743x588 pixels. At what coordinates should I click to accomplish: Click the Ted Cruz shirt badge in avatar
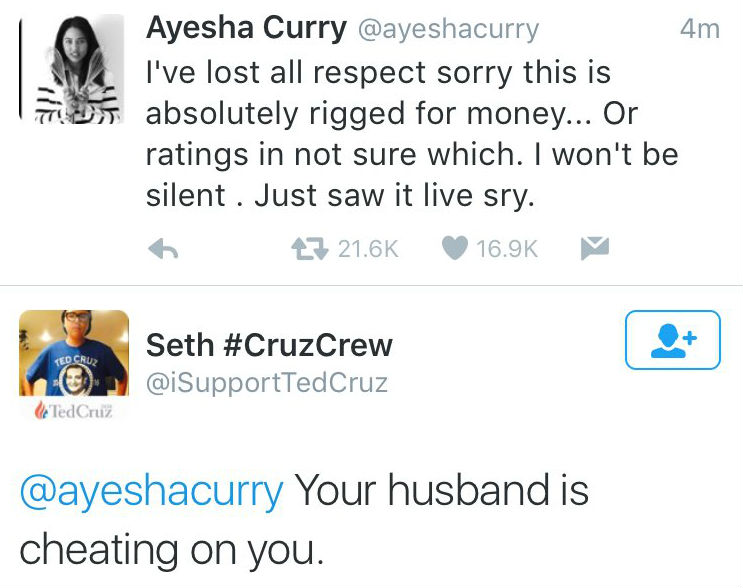pyautogui.click(x=75, y=378)
